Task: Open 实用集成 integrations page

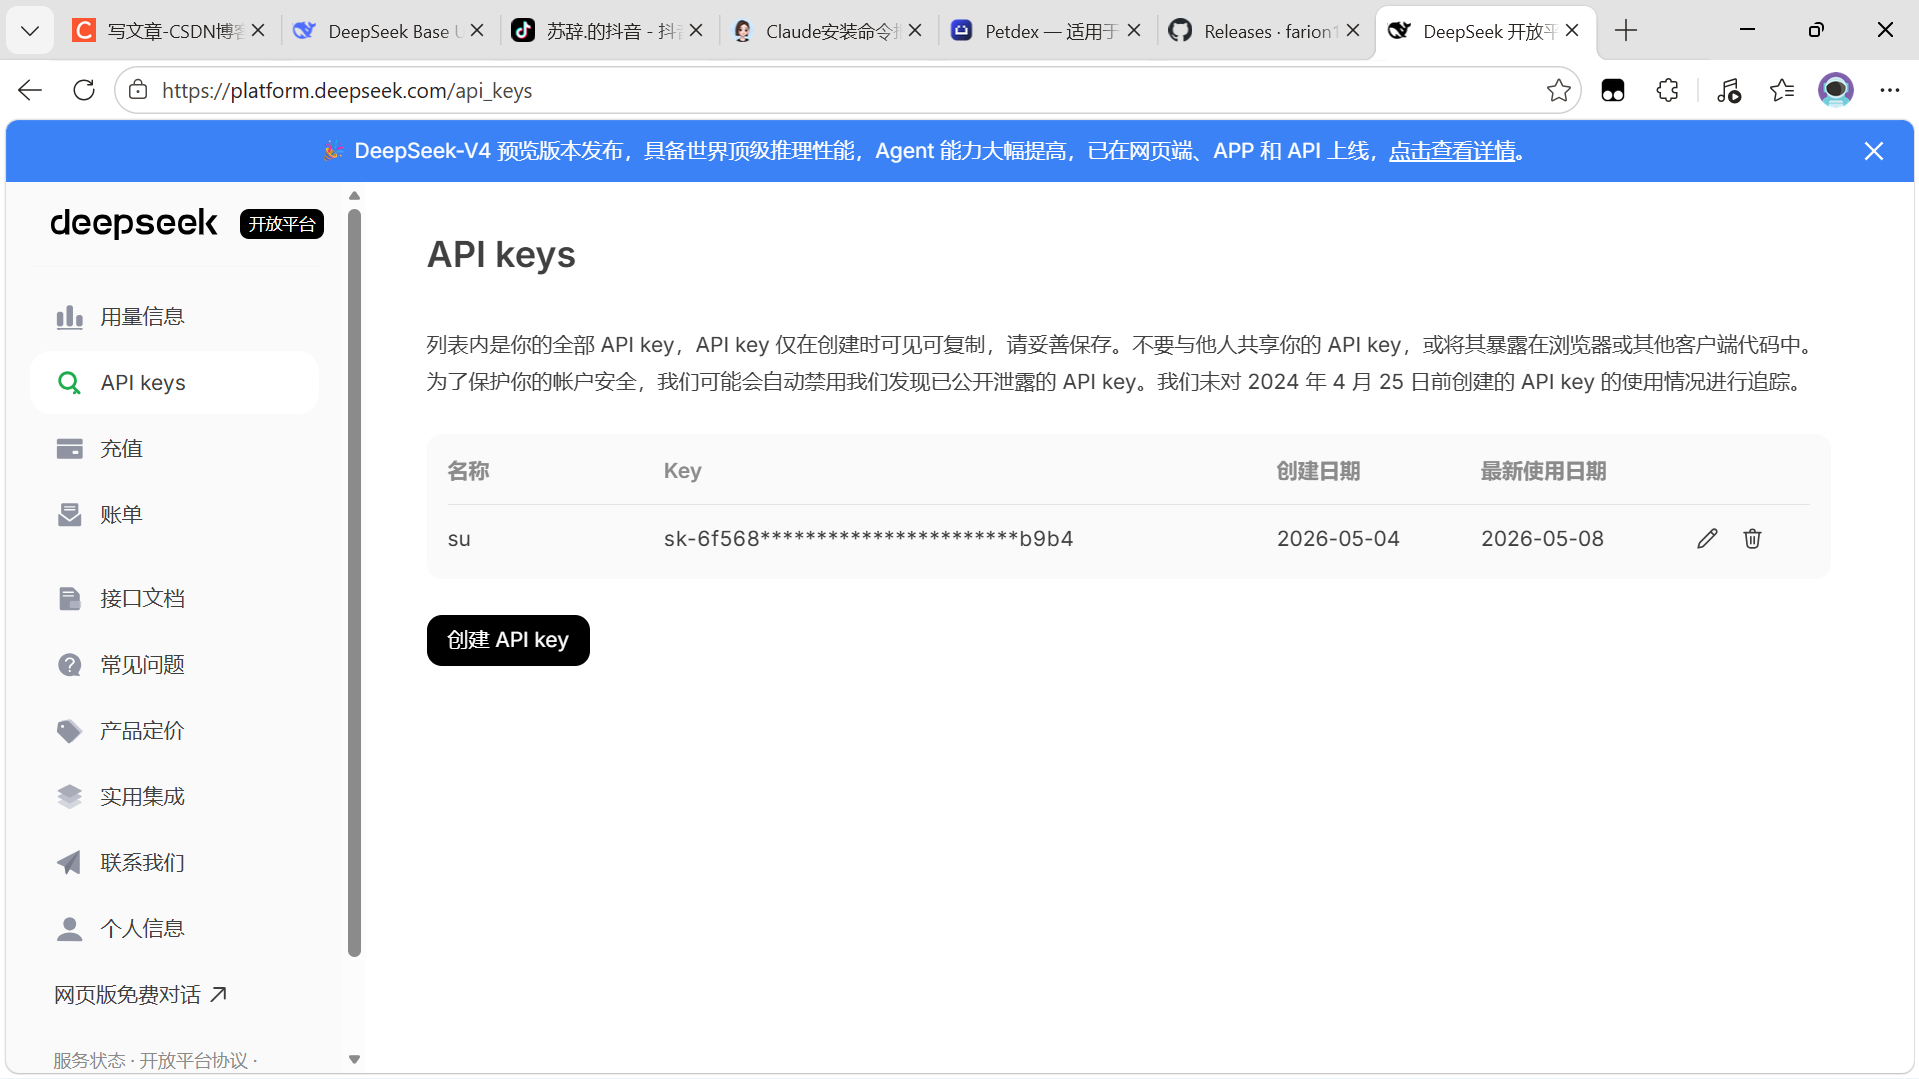Action: click(x=175, y=797)
